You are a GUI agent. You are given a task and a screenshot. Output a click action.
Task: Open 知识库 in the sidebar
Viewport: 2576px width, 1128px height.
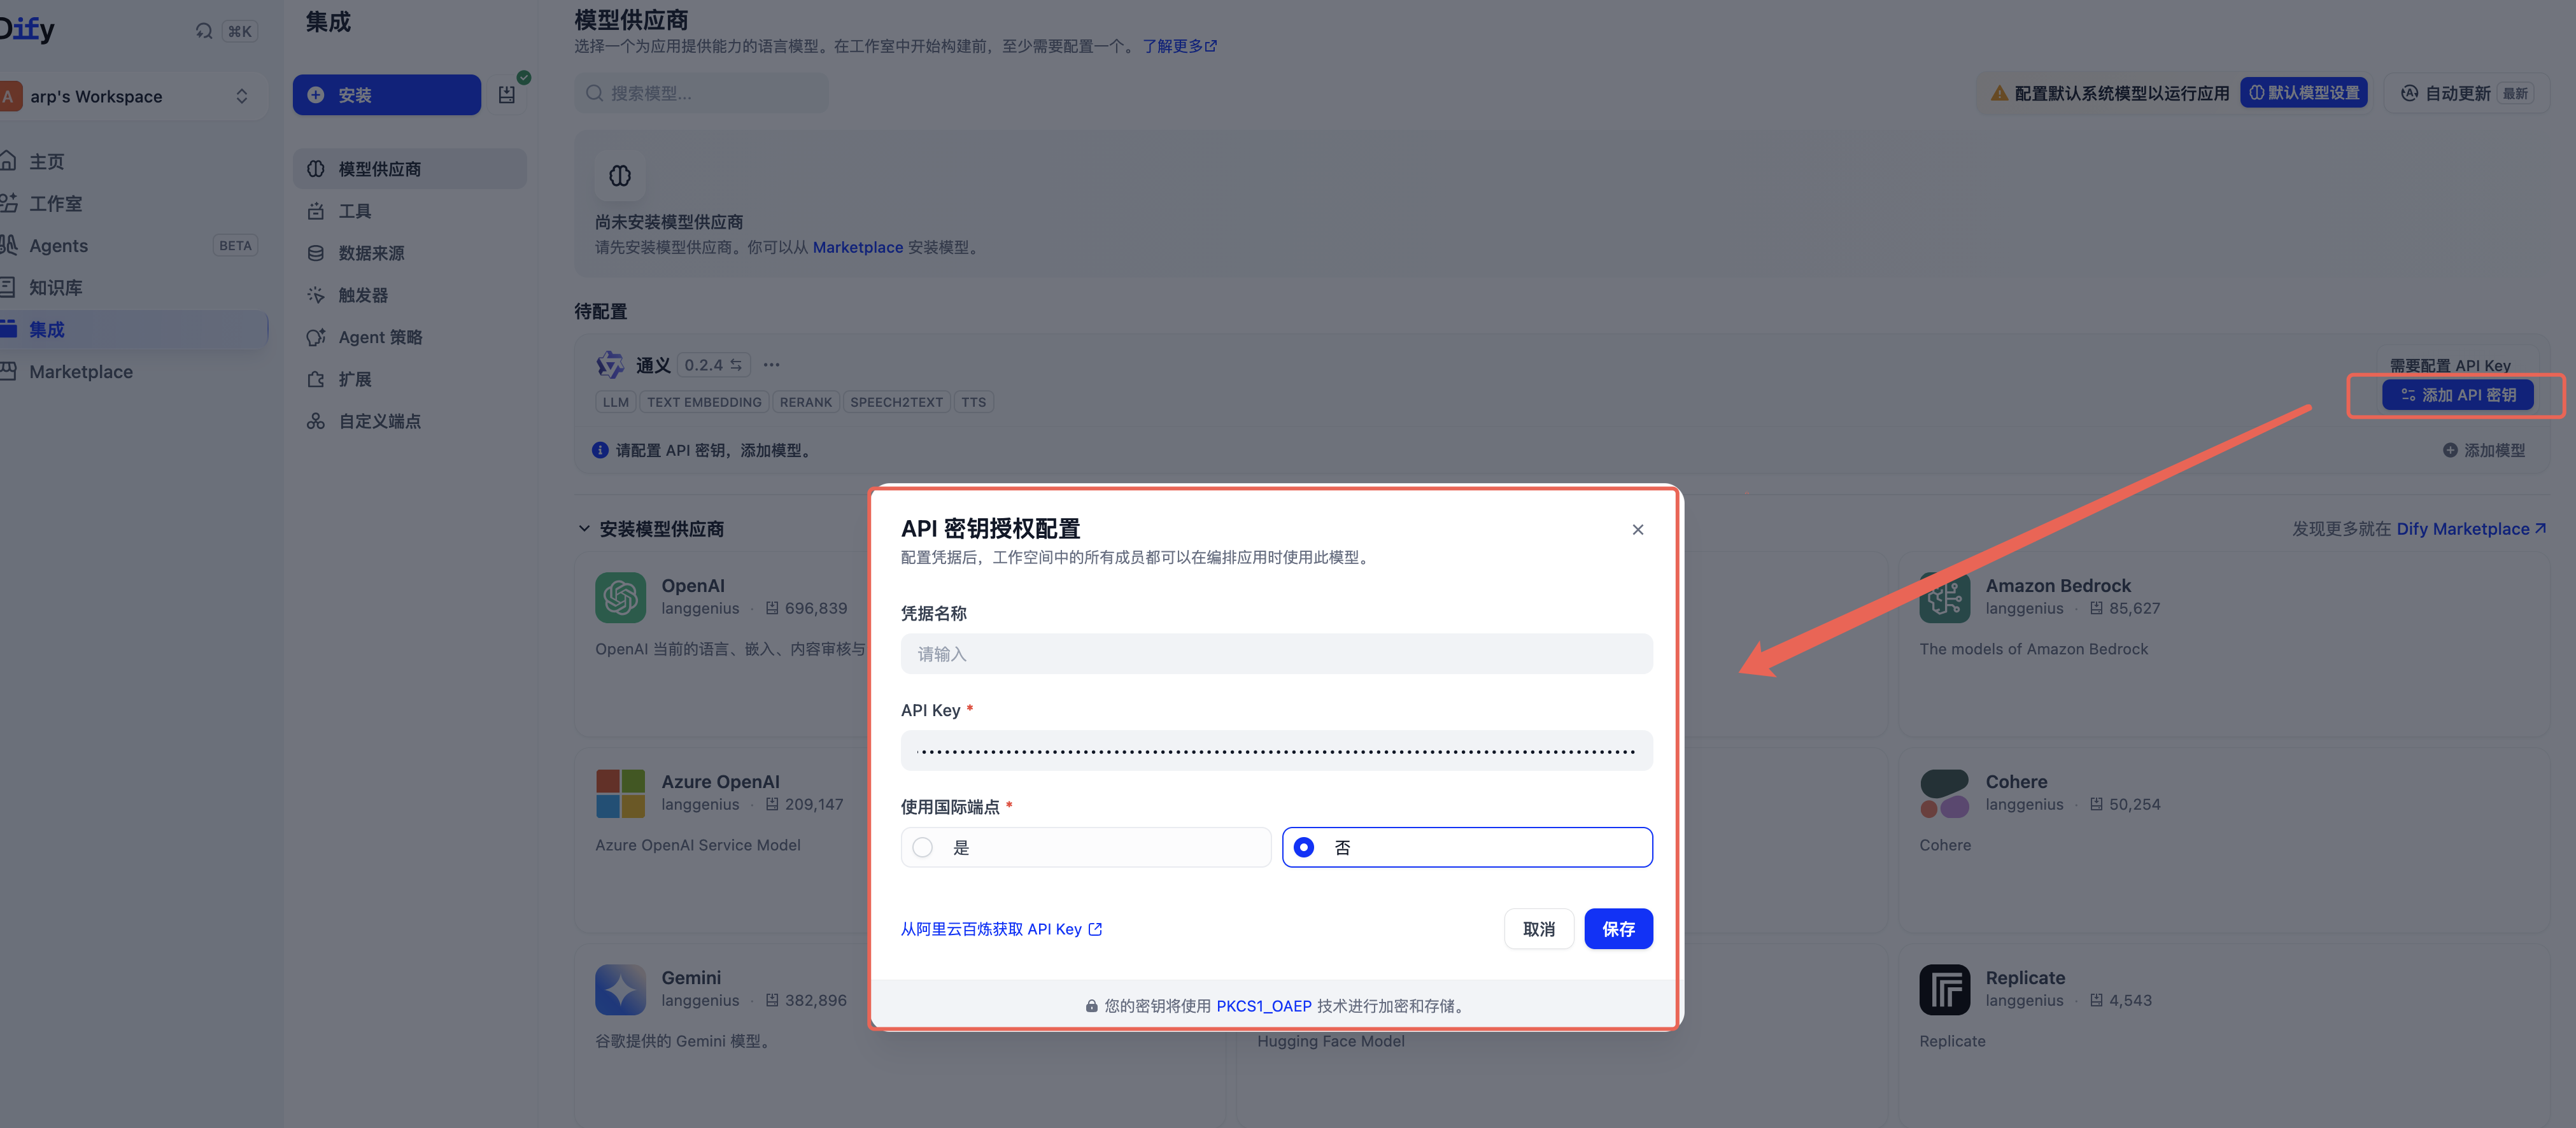[x=133, y=287]
